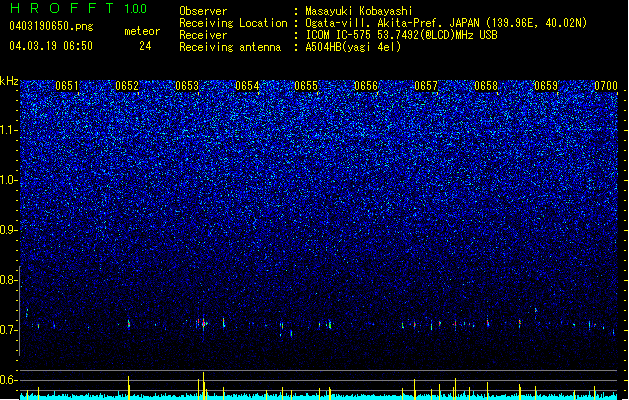
Task: Select the filename 0403190650.png
Action: click(x=51, y=26)
